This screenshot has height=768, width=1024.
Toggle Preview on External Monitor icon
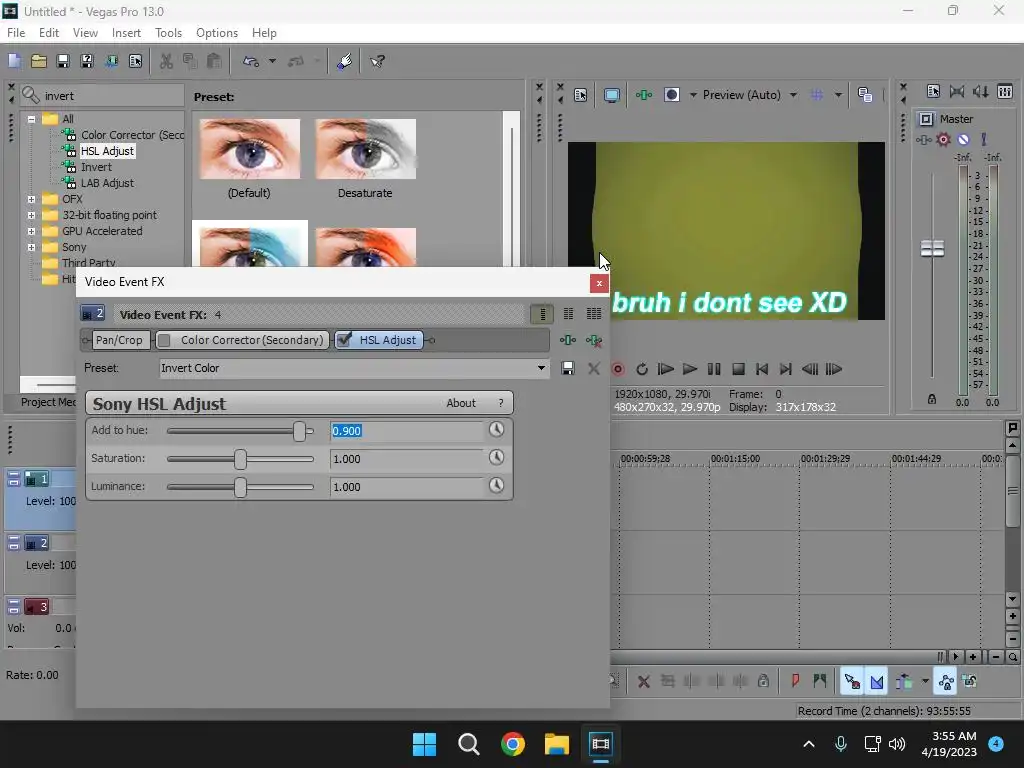(x=612, y=95)
